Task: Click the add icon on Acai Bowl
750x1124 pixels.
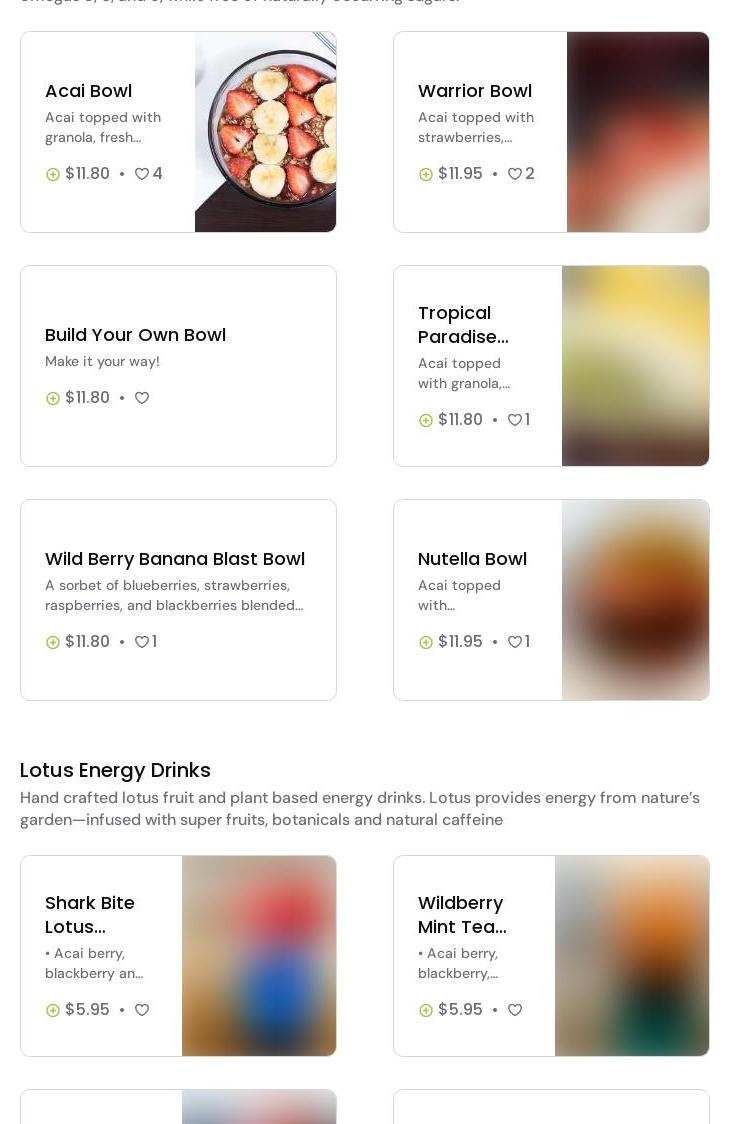Action: 53,174
